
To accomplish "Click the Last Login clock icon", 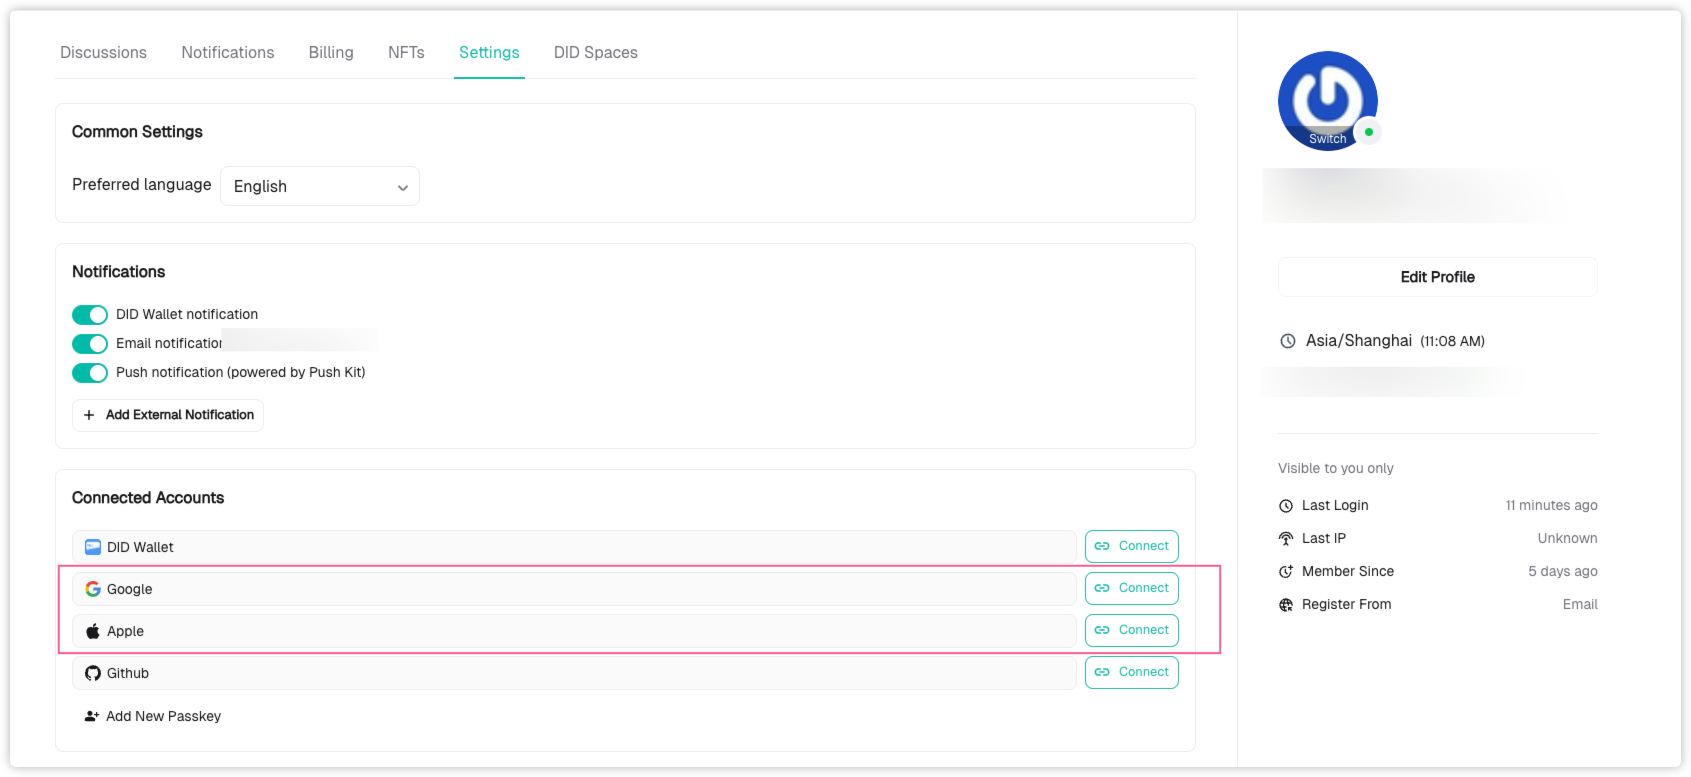I will [1286, 506].
